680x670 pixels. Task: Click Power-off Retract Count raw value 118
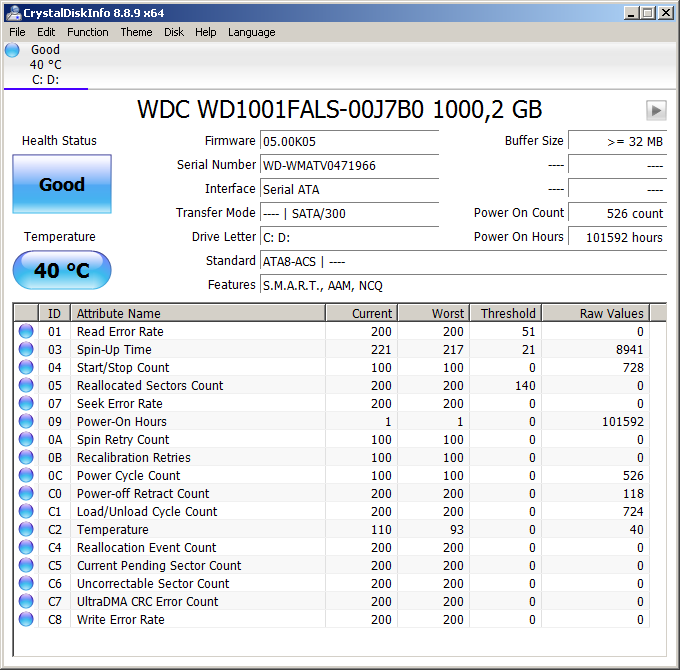[633, 494]
